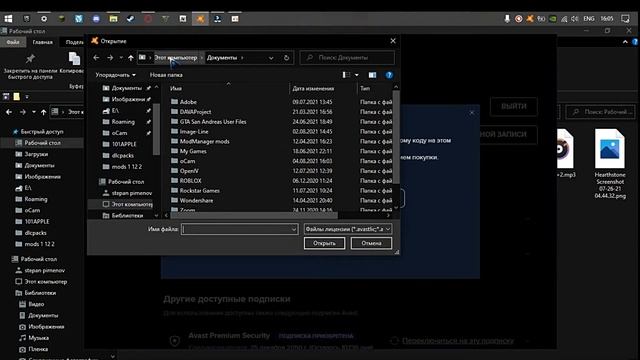The width and height of the screenshot is (640, 360).
Task: Select the Rockstar Games folder
Action: pyautogui.click(x=200, y=191)
